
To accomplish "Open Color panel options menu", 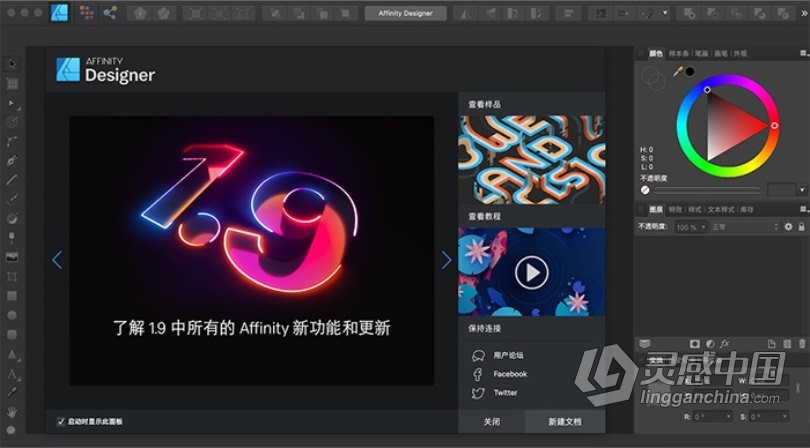I will (x=804, y=53).
